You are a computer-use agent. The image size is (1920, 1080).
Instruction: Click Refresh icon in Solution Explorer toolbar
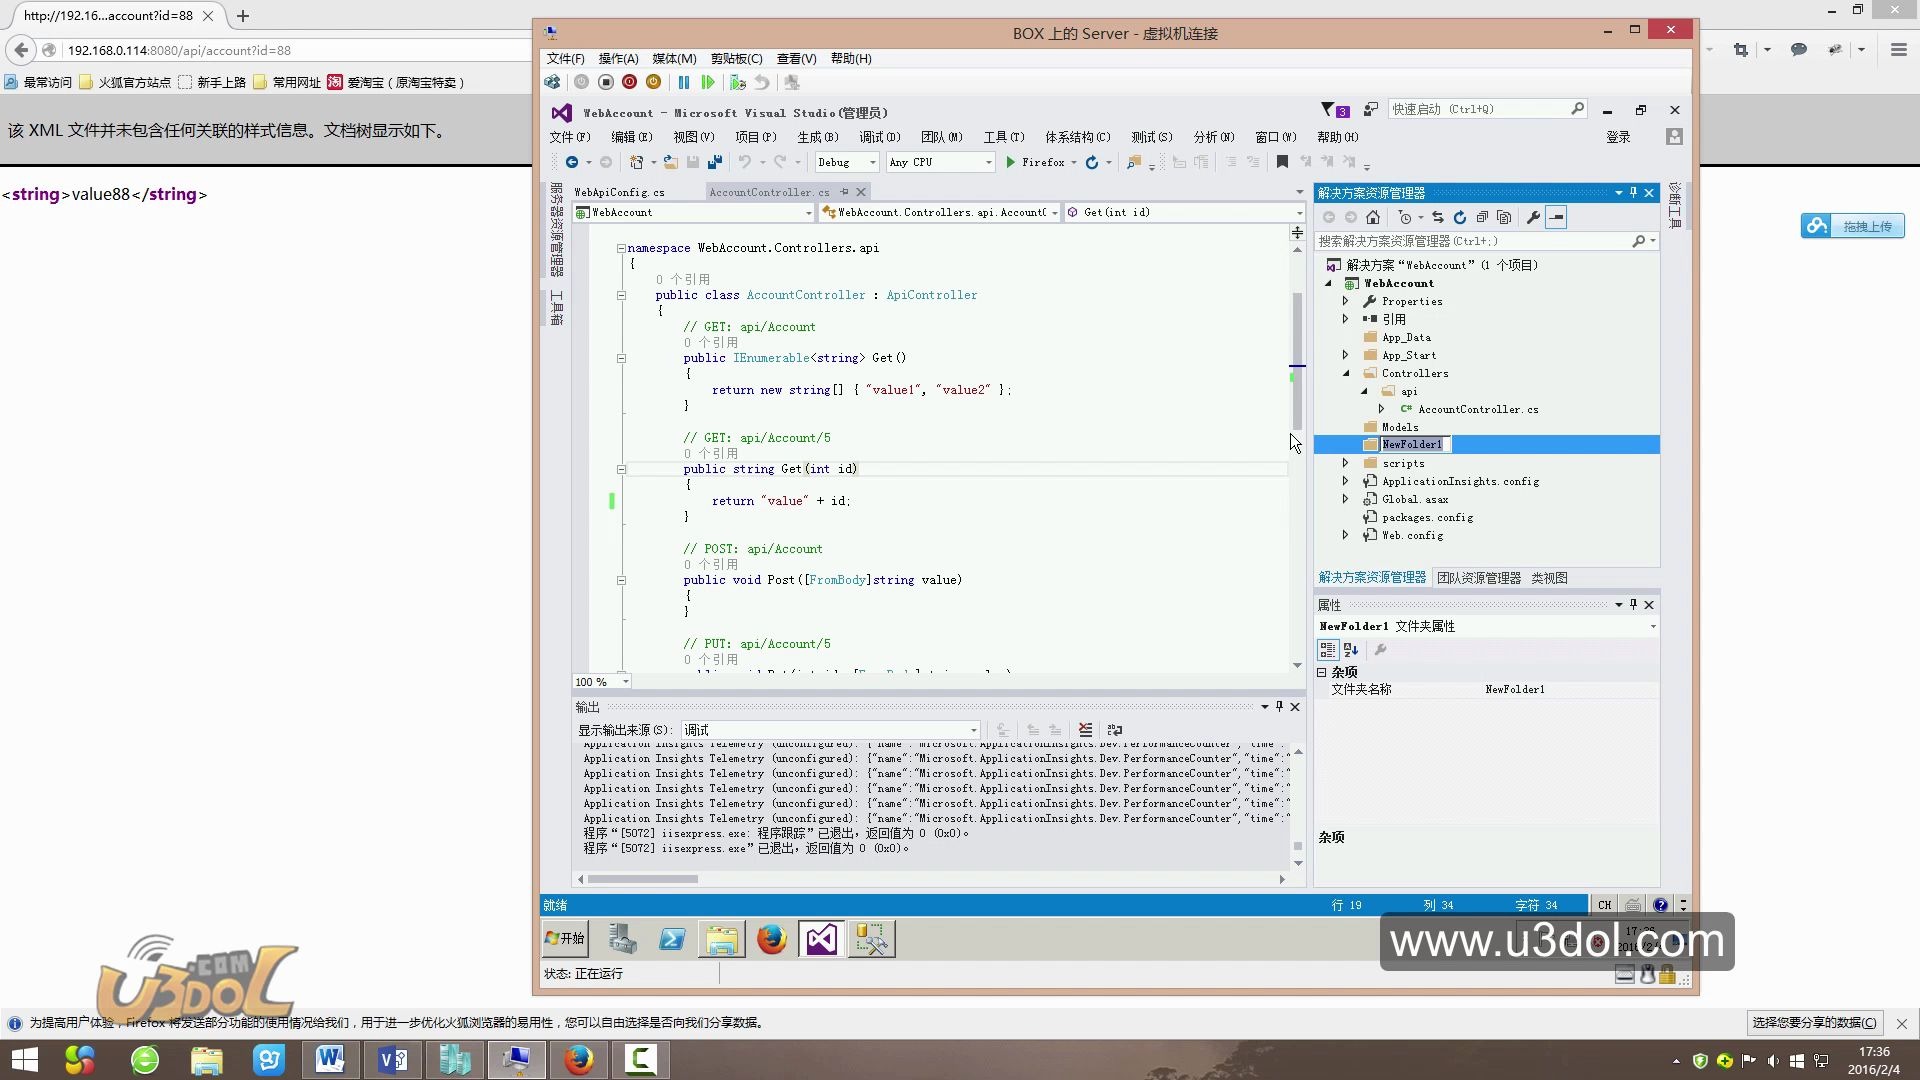pos(1460,218)
